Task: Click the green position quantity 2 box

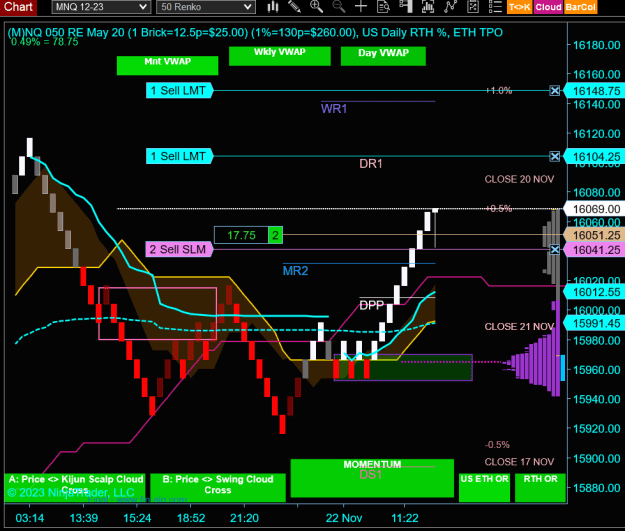Action: click(275, 235)
